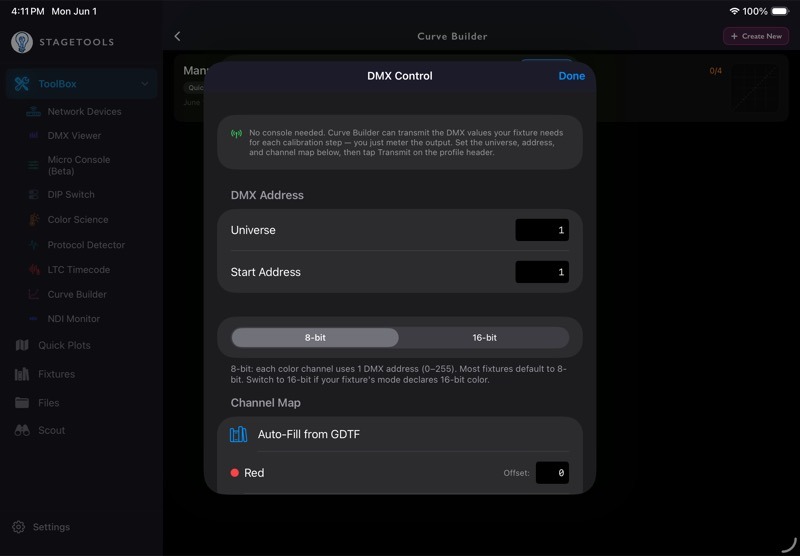
Task: Click the Micro Console sliders icon
Action: (x=34, y=165)
